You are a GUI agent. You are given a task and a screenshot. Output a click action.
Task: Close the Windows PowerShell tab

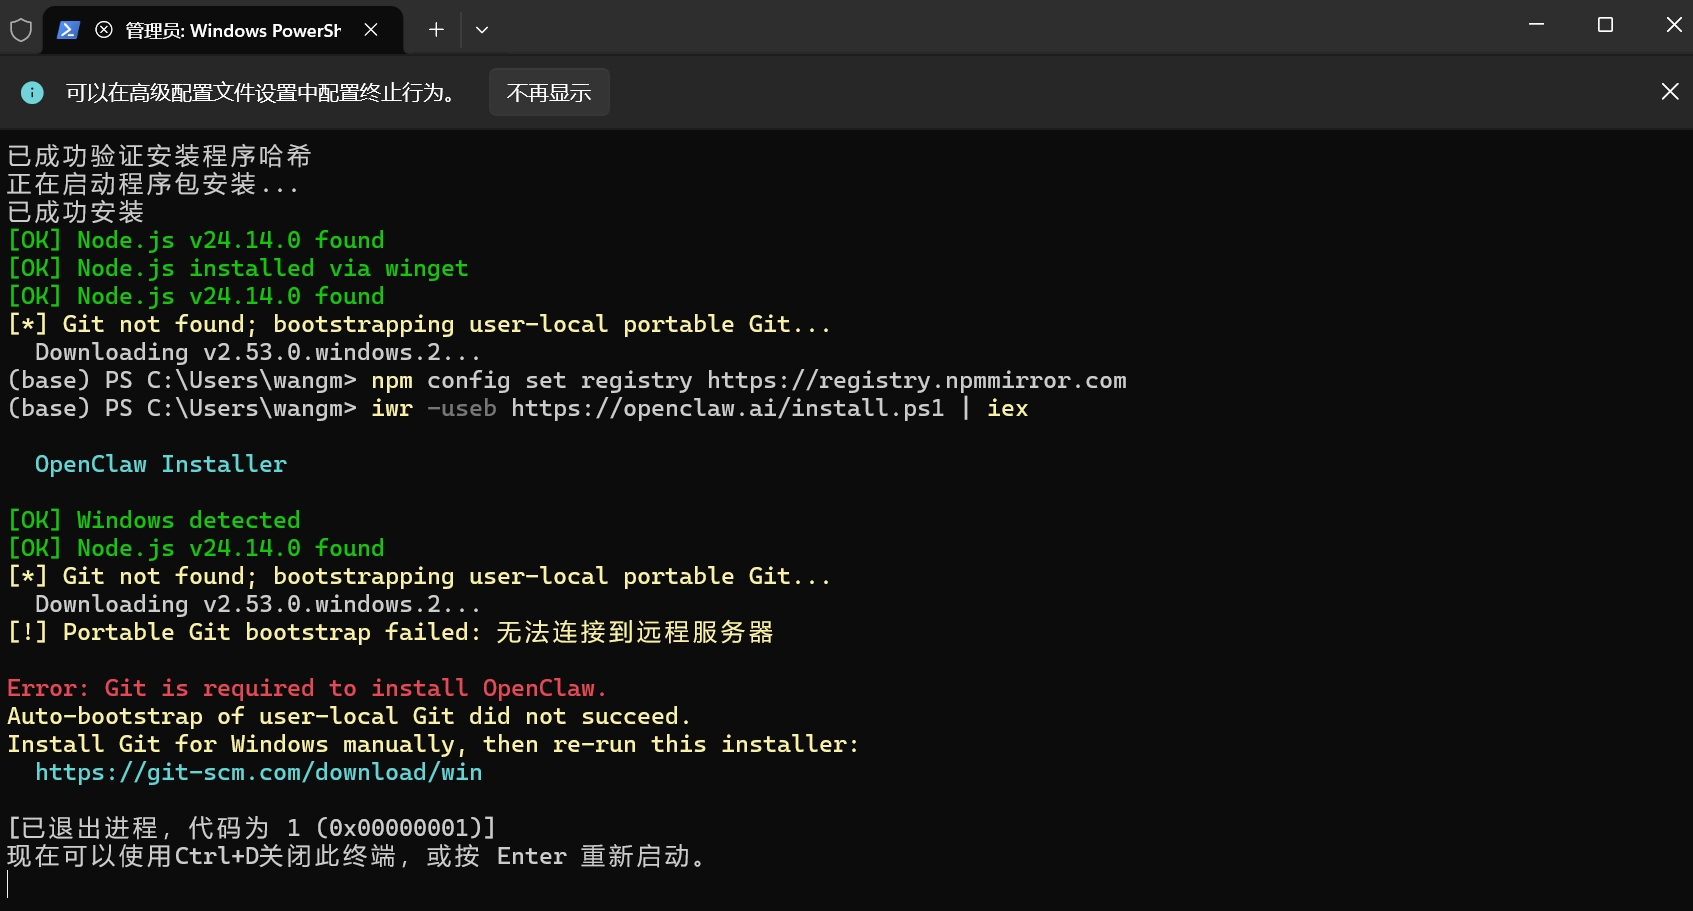tap(371, 30)
